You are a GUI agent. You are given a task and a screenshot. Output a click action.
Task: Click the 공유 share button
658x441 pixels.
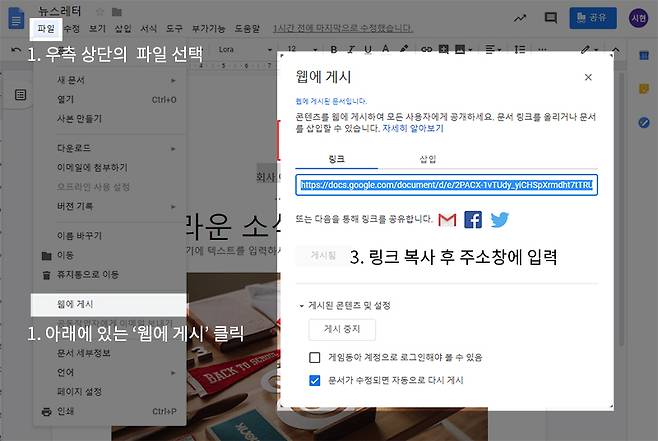click(593, 18)
